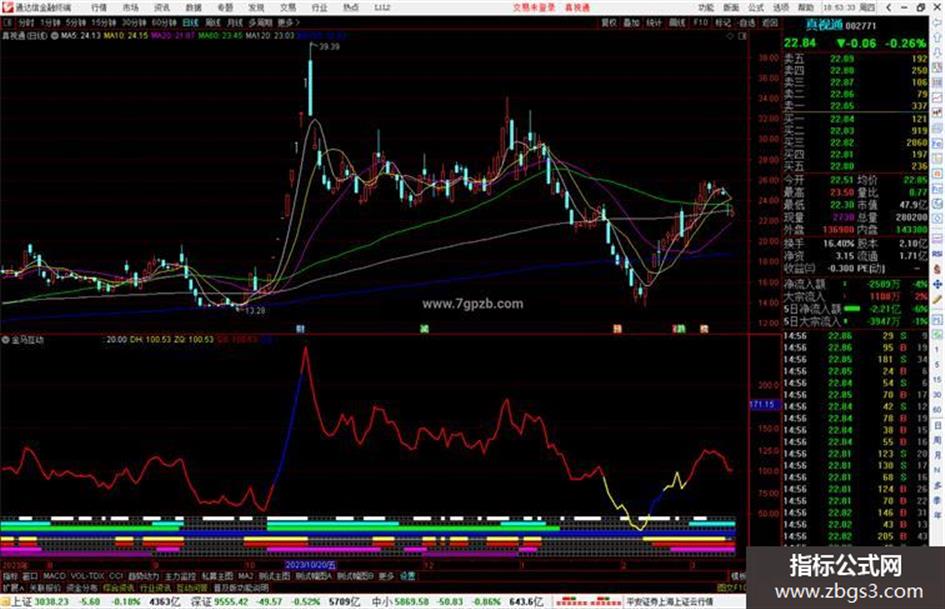Select the pencil icon in the right sidebar
Viewport: 945px width, 609px height.
[x=937, y=299]
